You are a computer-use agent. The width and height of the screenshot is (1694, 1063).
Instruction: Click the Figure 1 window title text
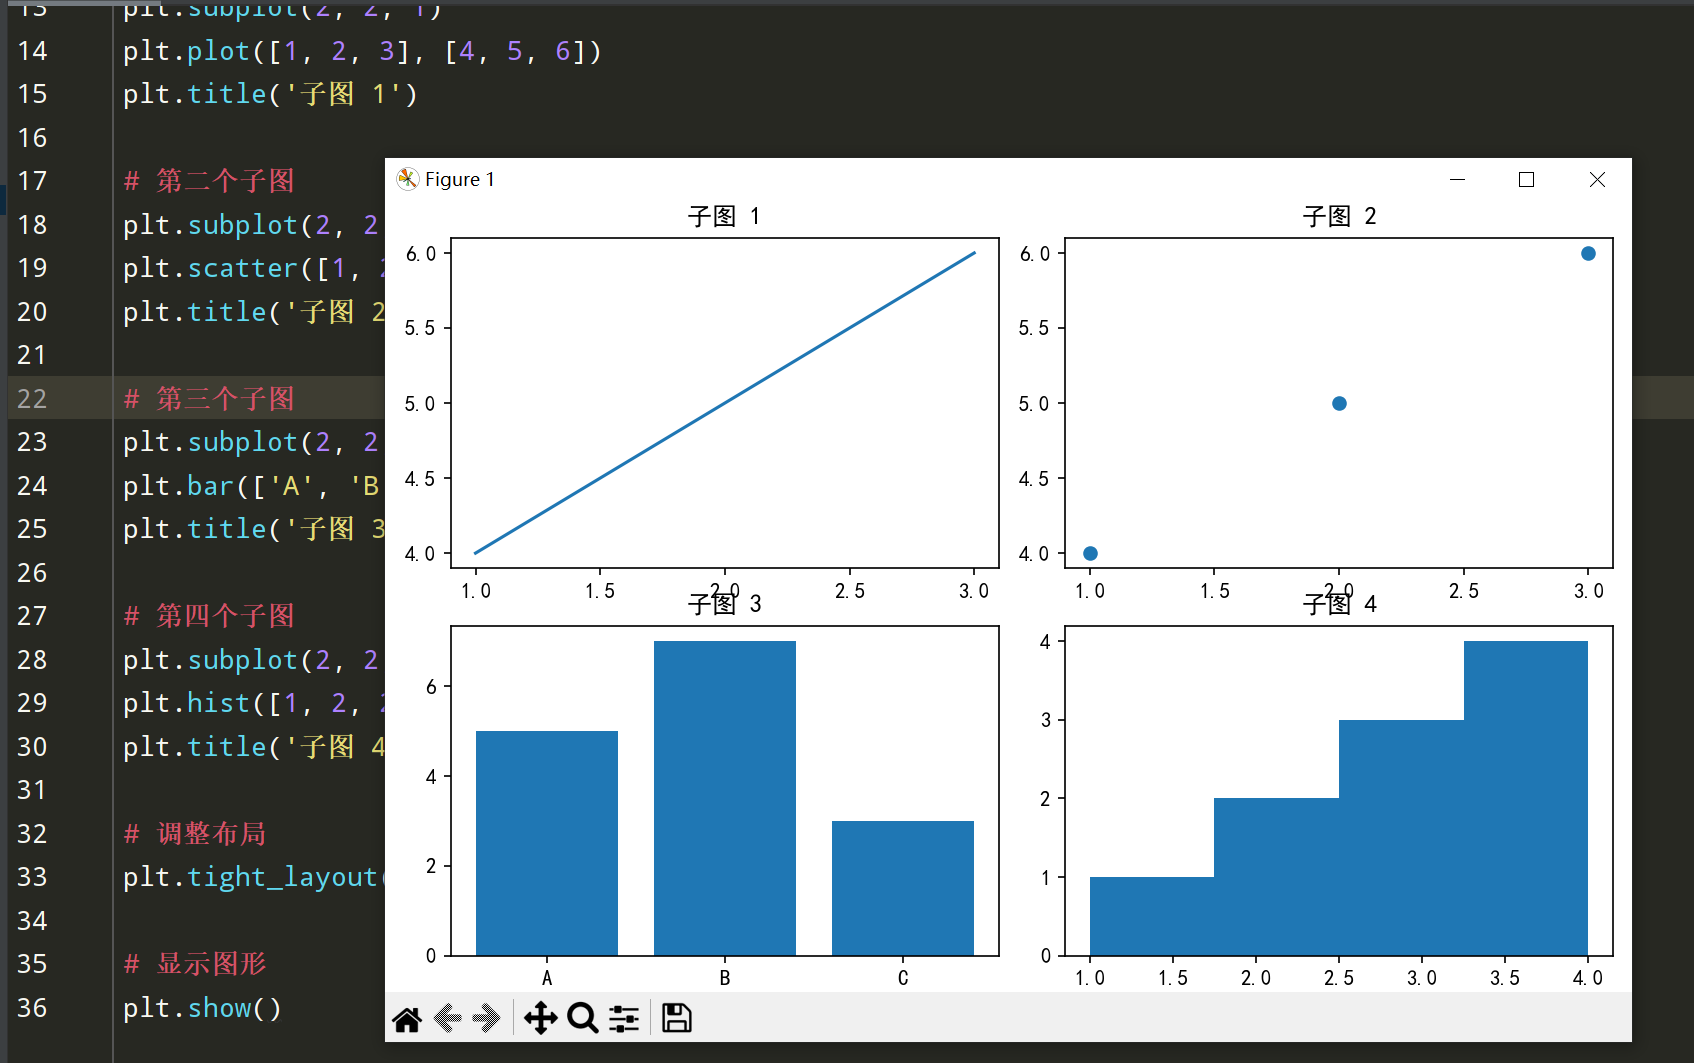(460, 179)
